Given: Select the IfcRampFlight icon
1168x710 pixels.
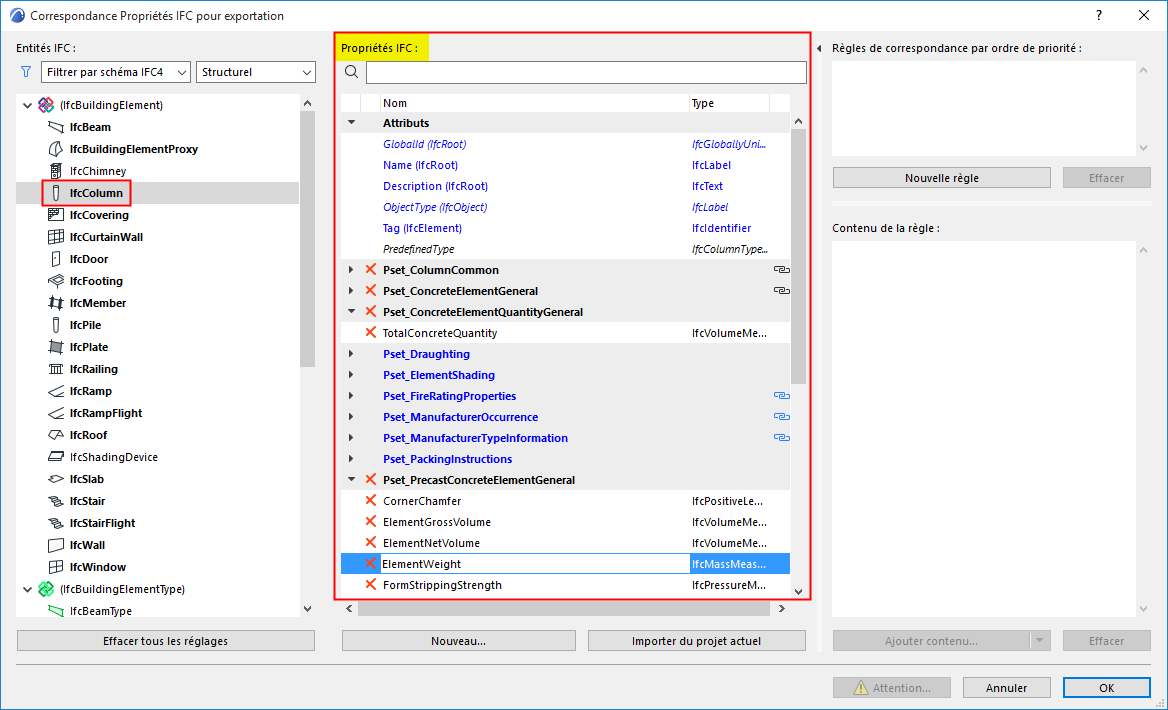Looking at the screenshot, I should point(56,413).
